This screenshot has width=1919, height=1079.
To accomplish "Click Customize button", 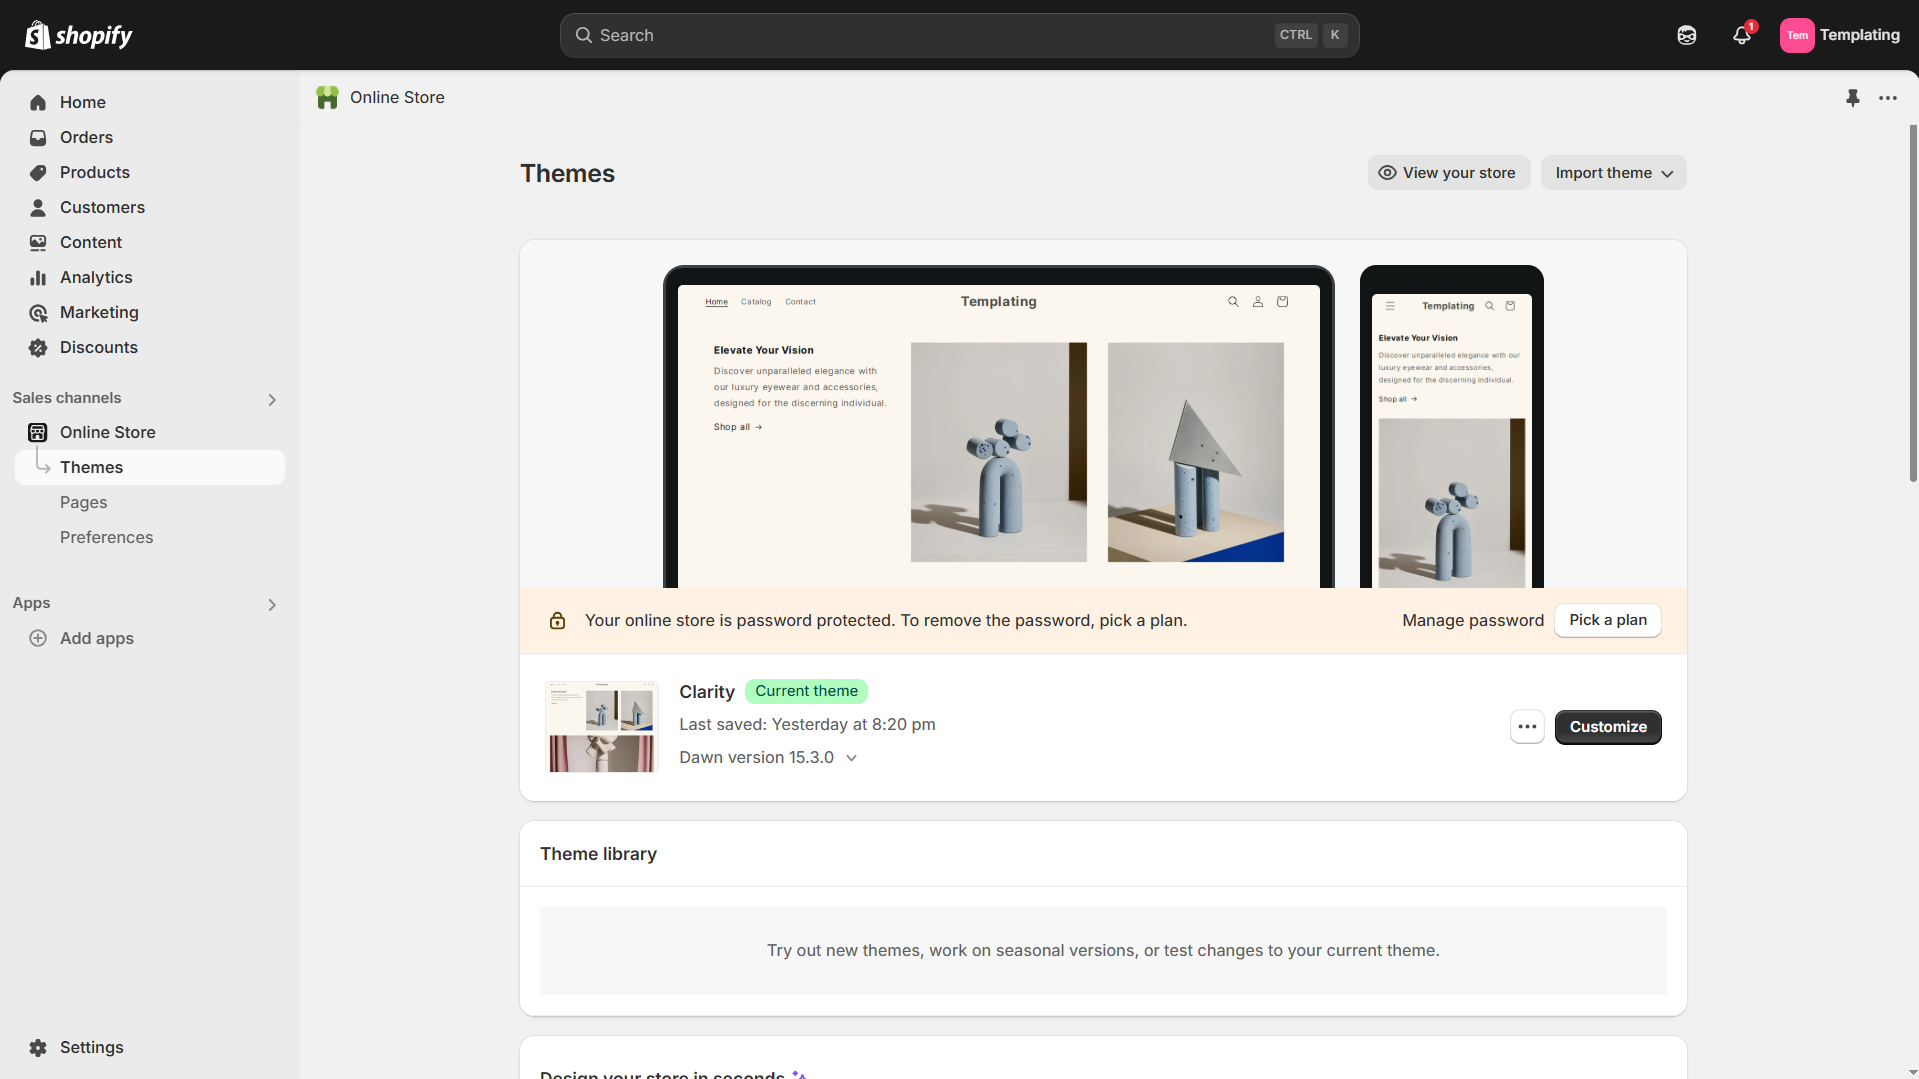I will pos(1608,727).
